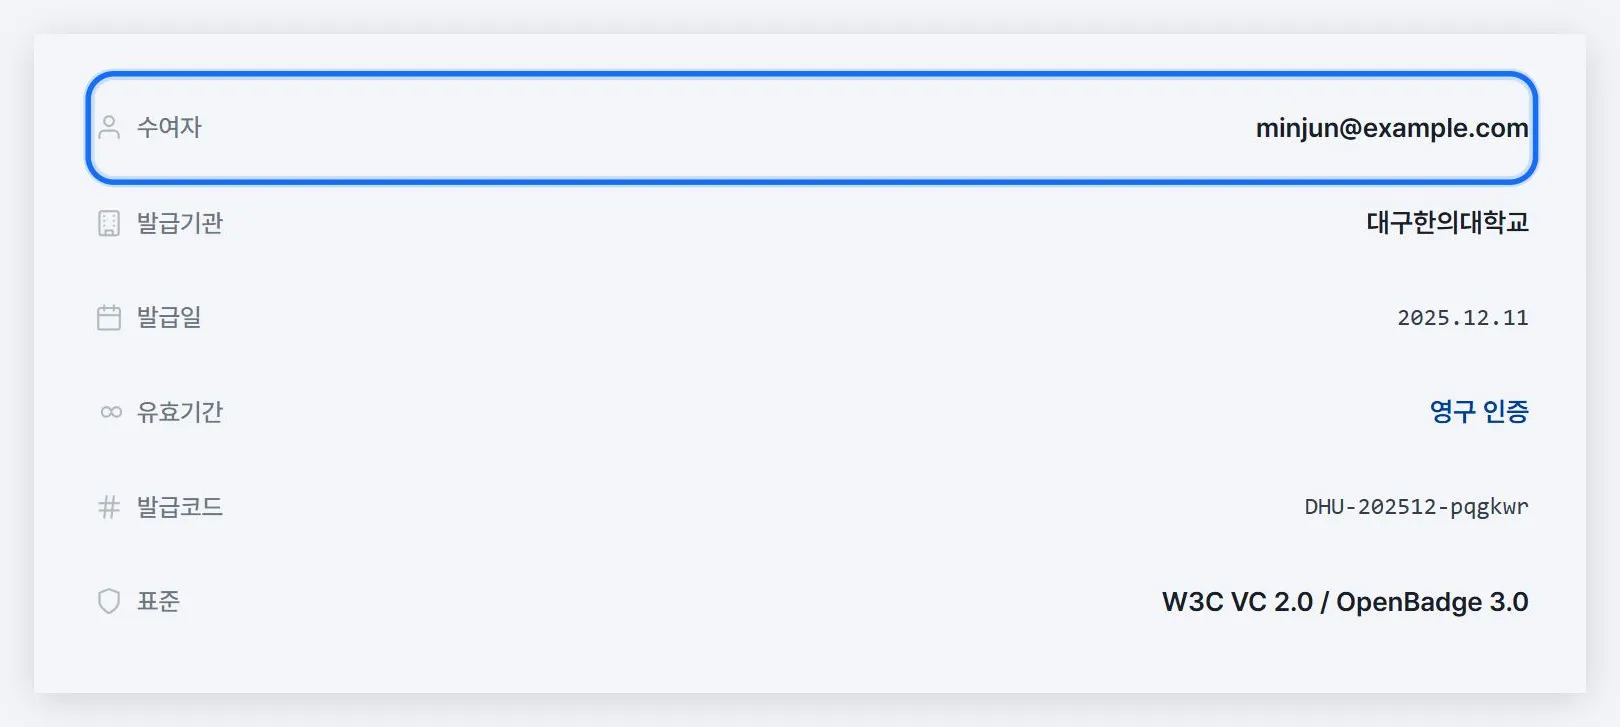This screenshot has height=727, width=1620.
Task: Click the building icon next to 발급기관
Action: point(109,223)
